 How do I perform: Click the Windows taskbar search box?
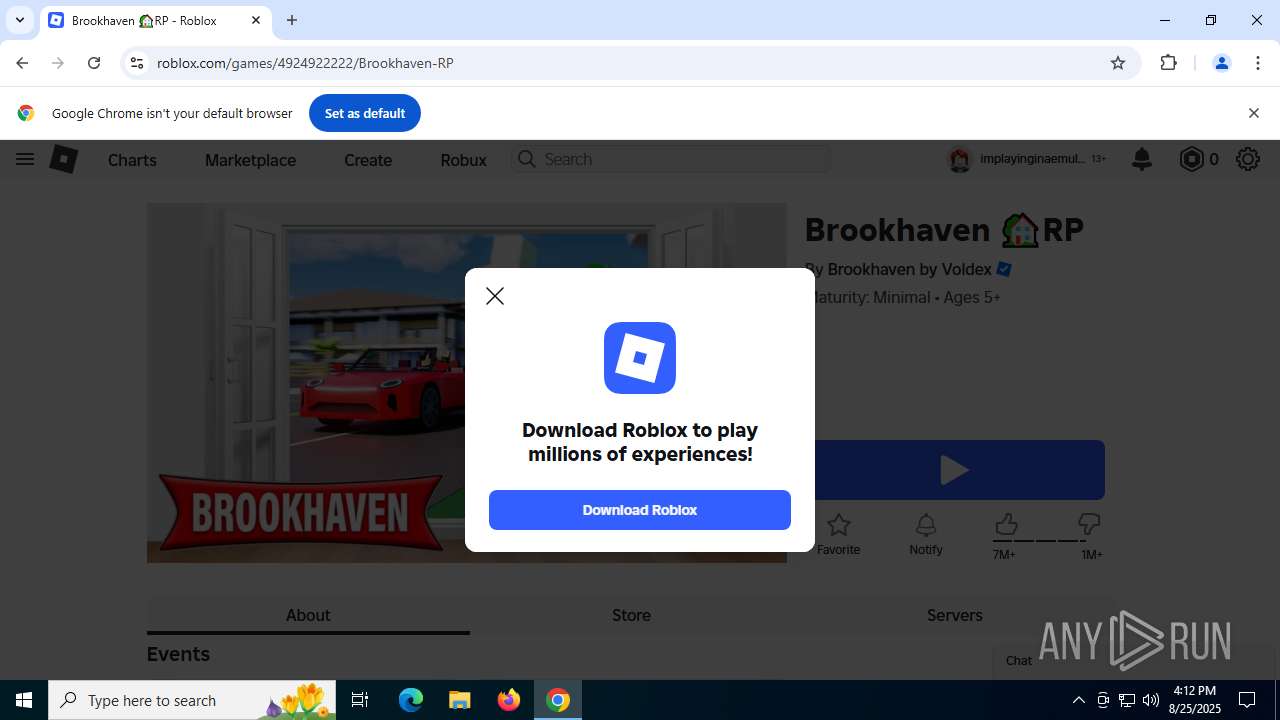pyautogui.click(x=194, y=700)
